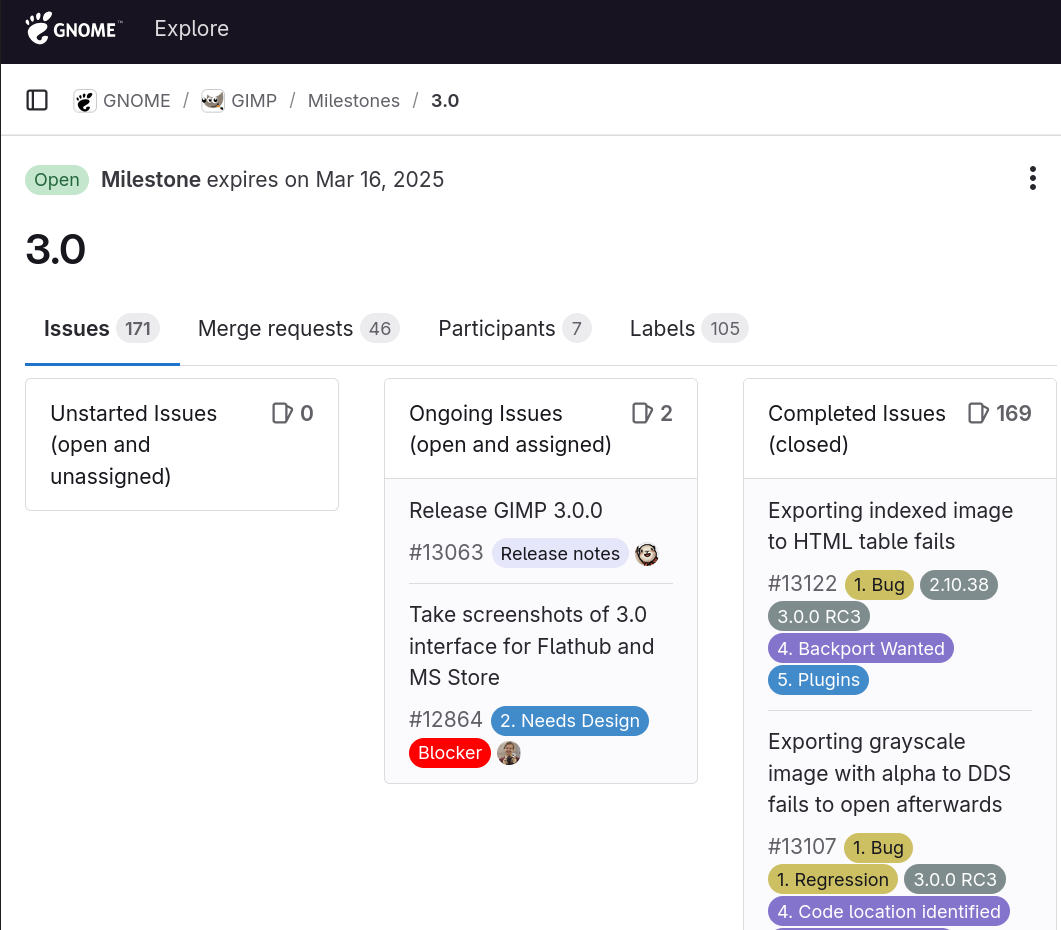
Task: Click the GNOME logo in header
Action: point(73,29)
